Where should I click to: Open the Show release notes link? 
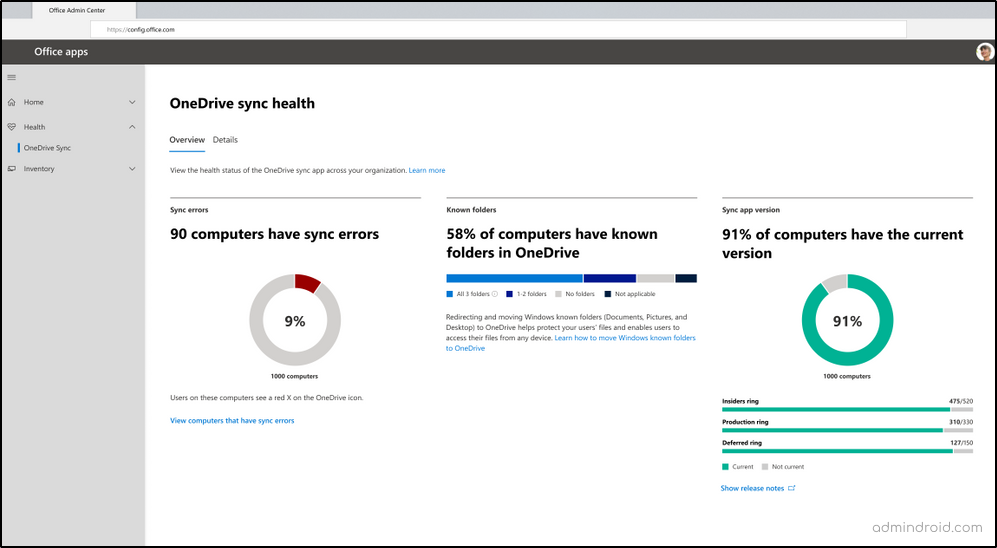[x=752, y=488]
